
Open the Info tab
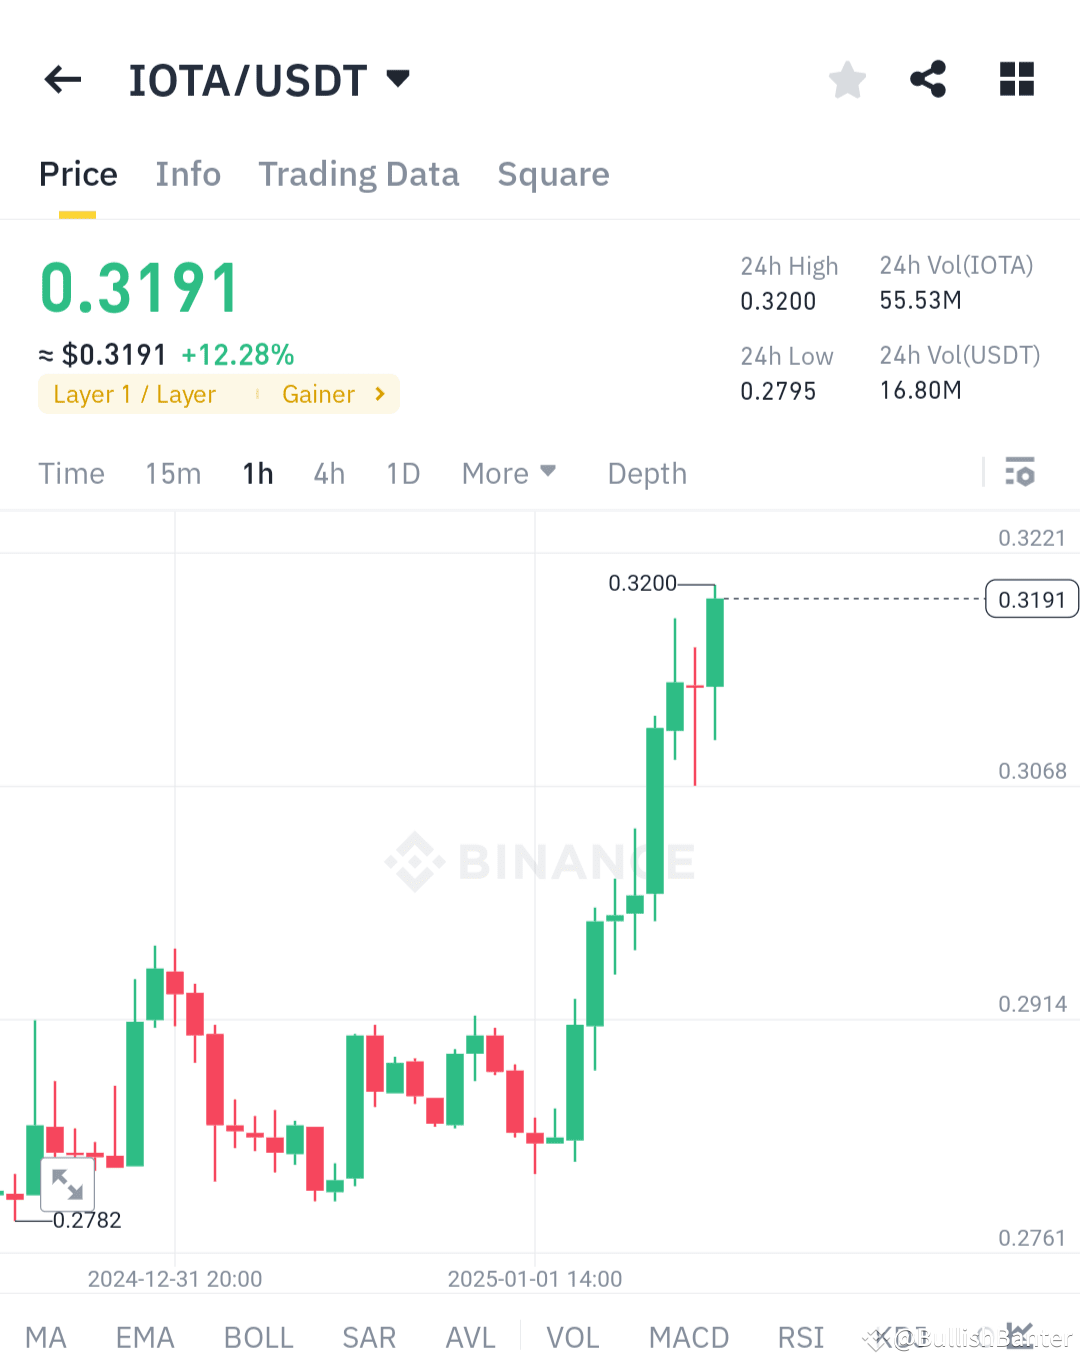pyautogui.click(x=188, y=174)
